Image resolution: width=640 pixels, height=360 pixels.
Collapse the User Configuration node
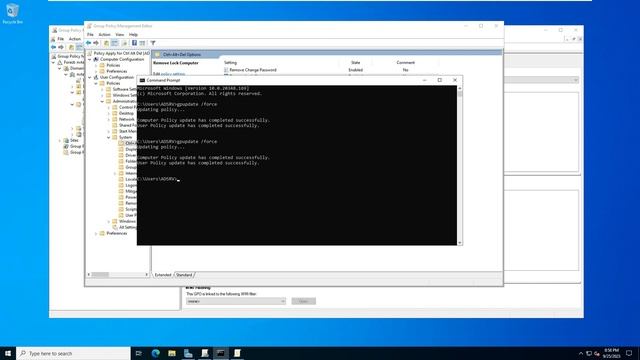[x=90, y=78]
